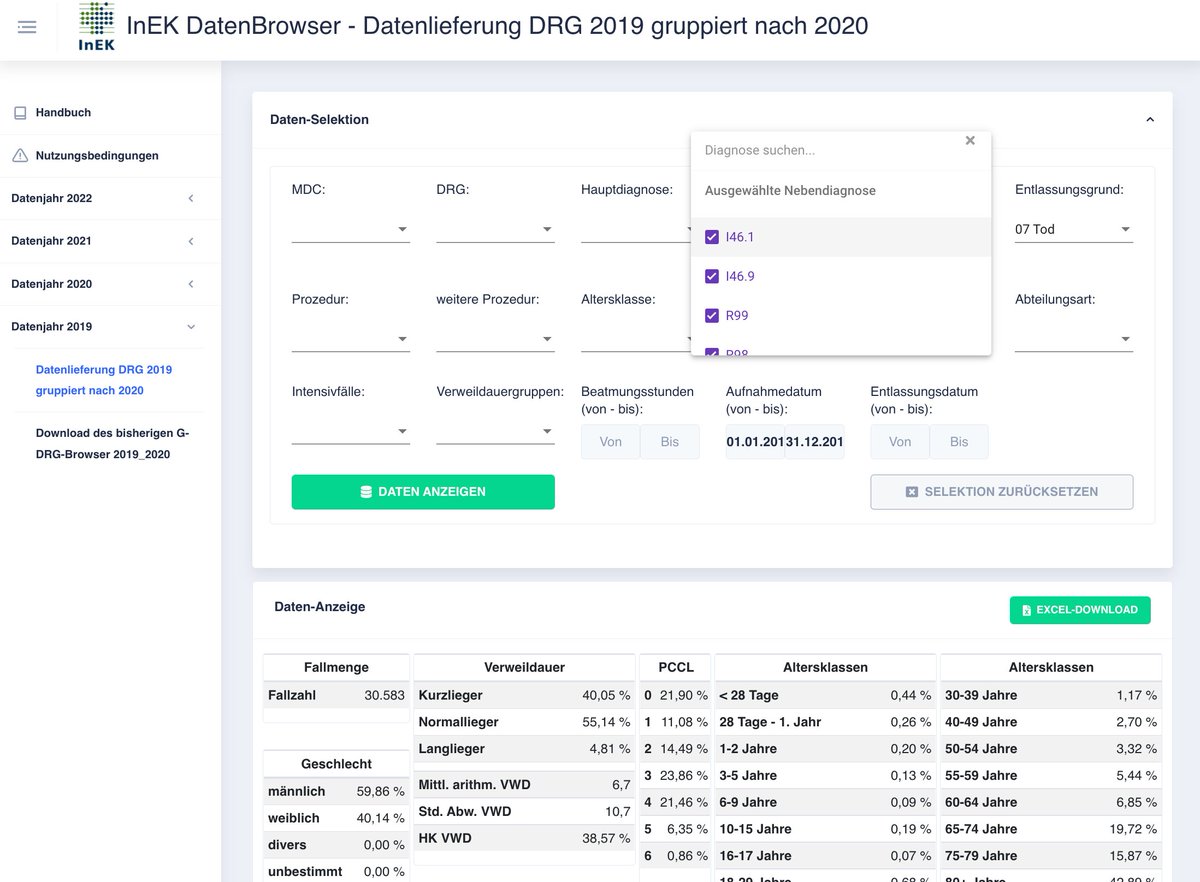Click the Handbuch menu link
The image size is (1200, 882).
coord(63,113)
